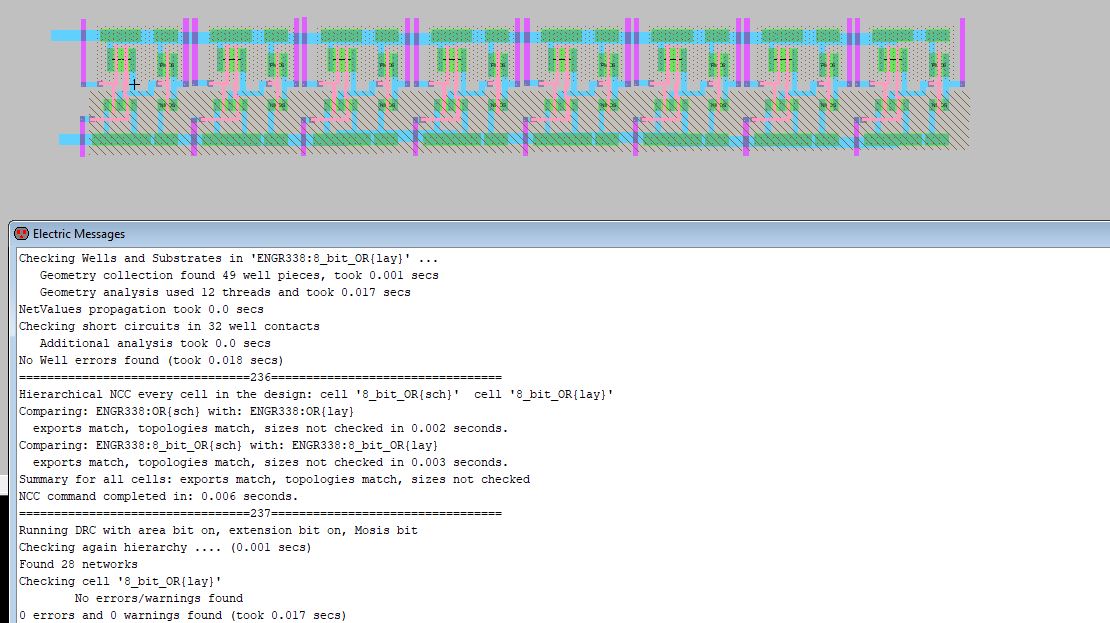Select the rightmost magenta vertical metal wire
The image size is (1110, 623).
(x=962, y=50)
